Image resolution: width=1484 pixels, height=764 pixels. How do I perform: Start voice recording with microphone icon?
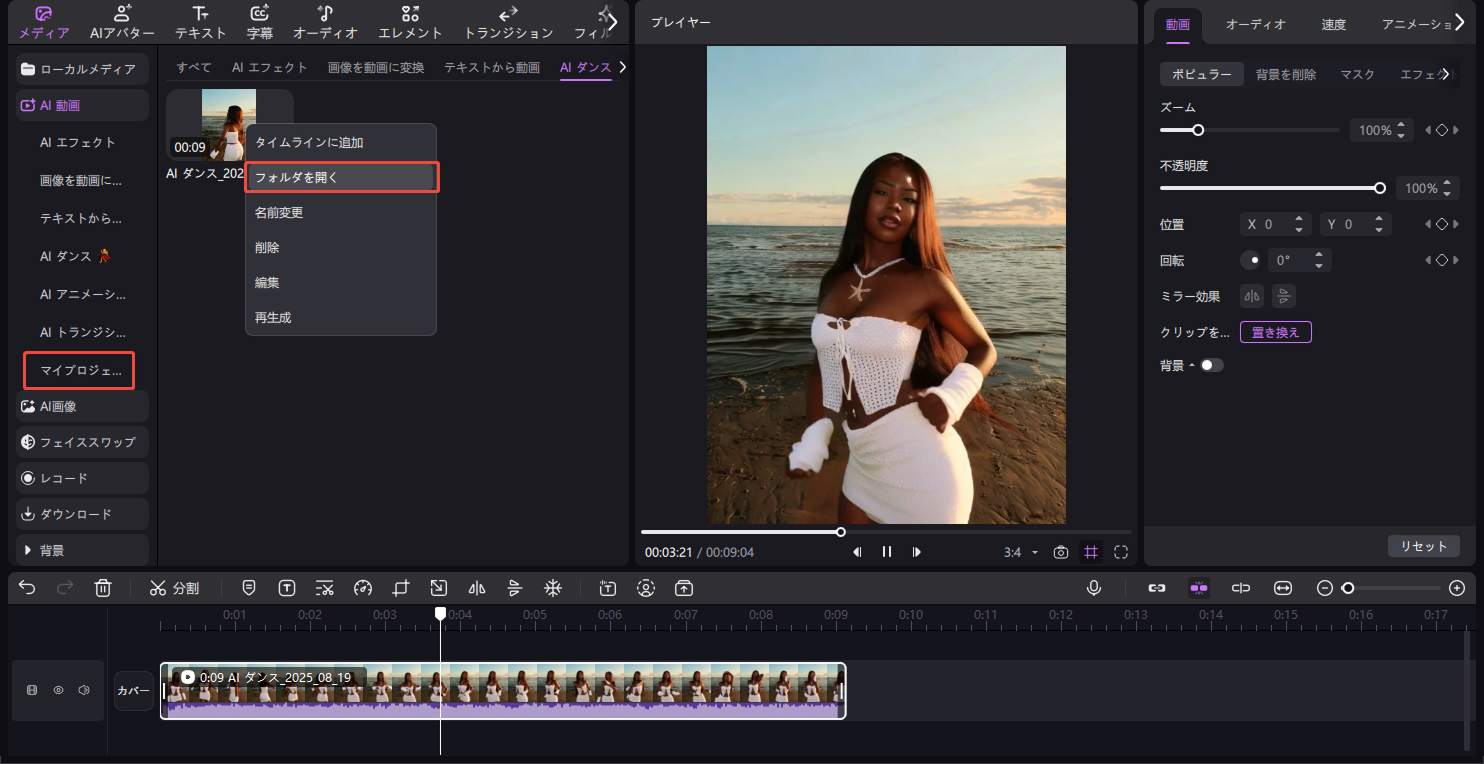(x=1094, y=588)
